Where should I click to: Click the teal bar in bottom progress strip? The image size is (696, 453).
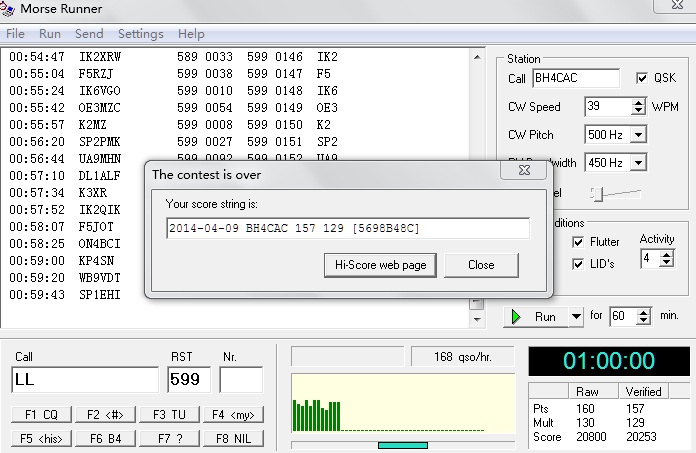(403, 445)
